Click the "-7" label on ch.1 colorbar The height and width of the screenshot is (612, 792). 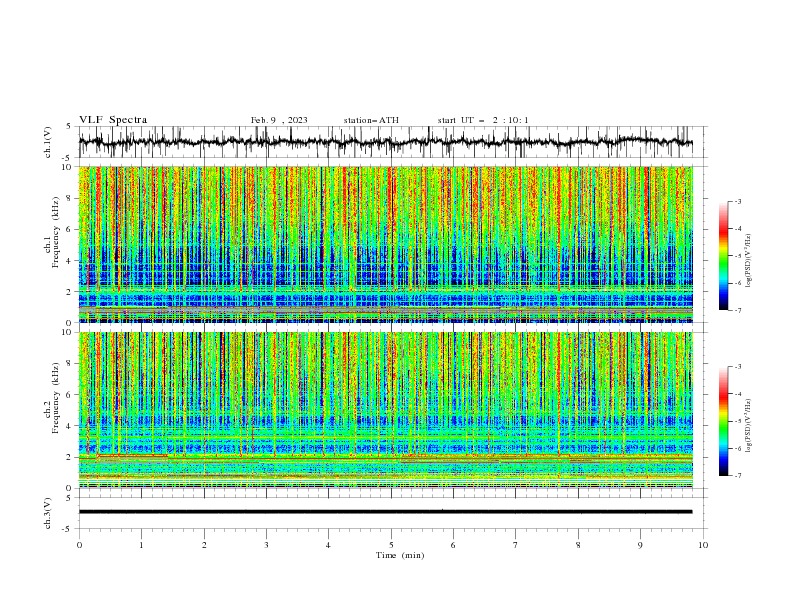click(x=738, y=311)
